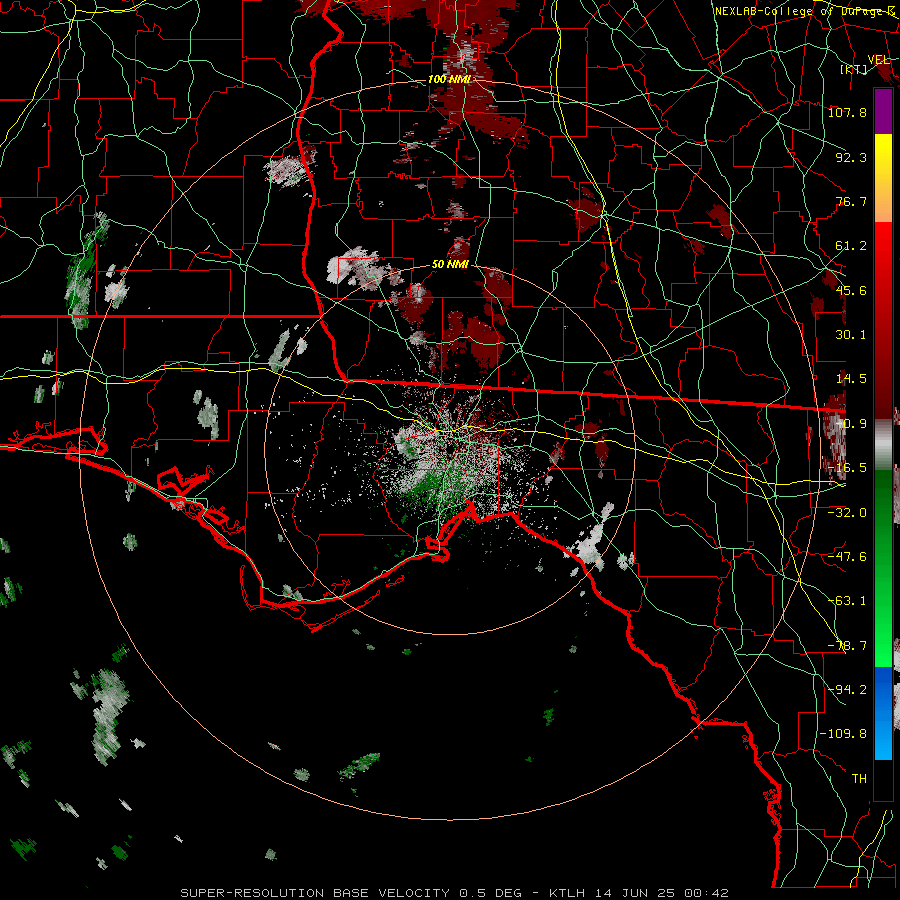This screenshot has width=900, height=900.
Task: Click the NEXLAB-College of DuPage credit text
Action: click(805, 11)
